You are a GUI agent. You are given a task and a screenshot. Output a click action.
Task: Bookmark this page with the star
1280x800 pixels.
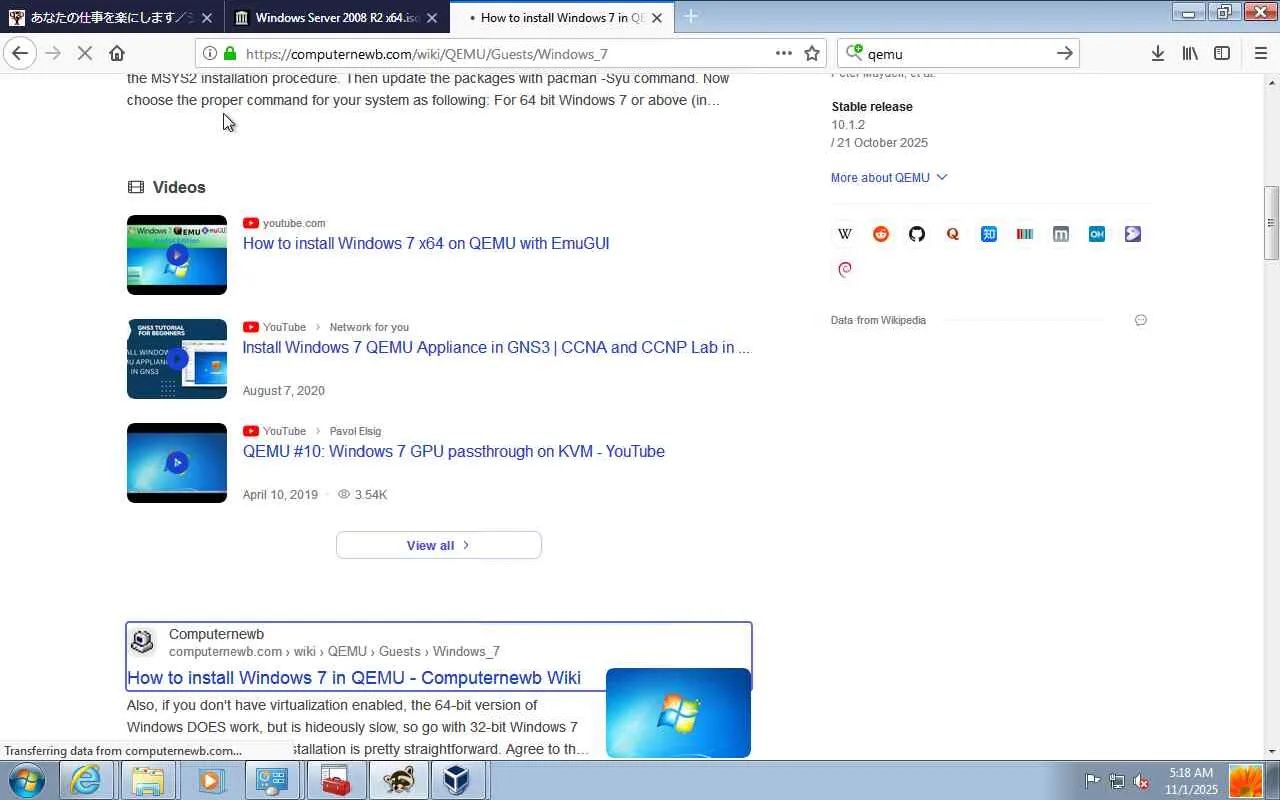[812, 53]
